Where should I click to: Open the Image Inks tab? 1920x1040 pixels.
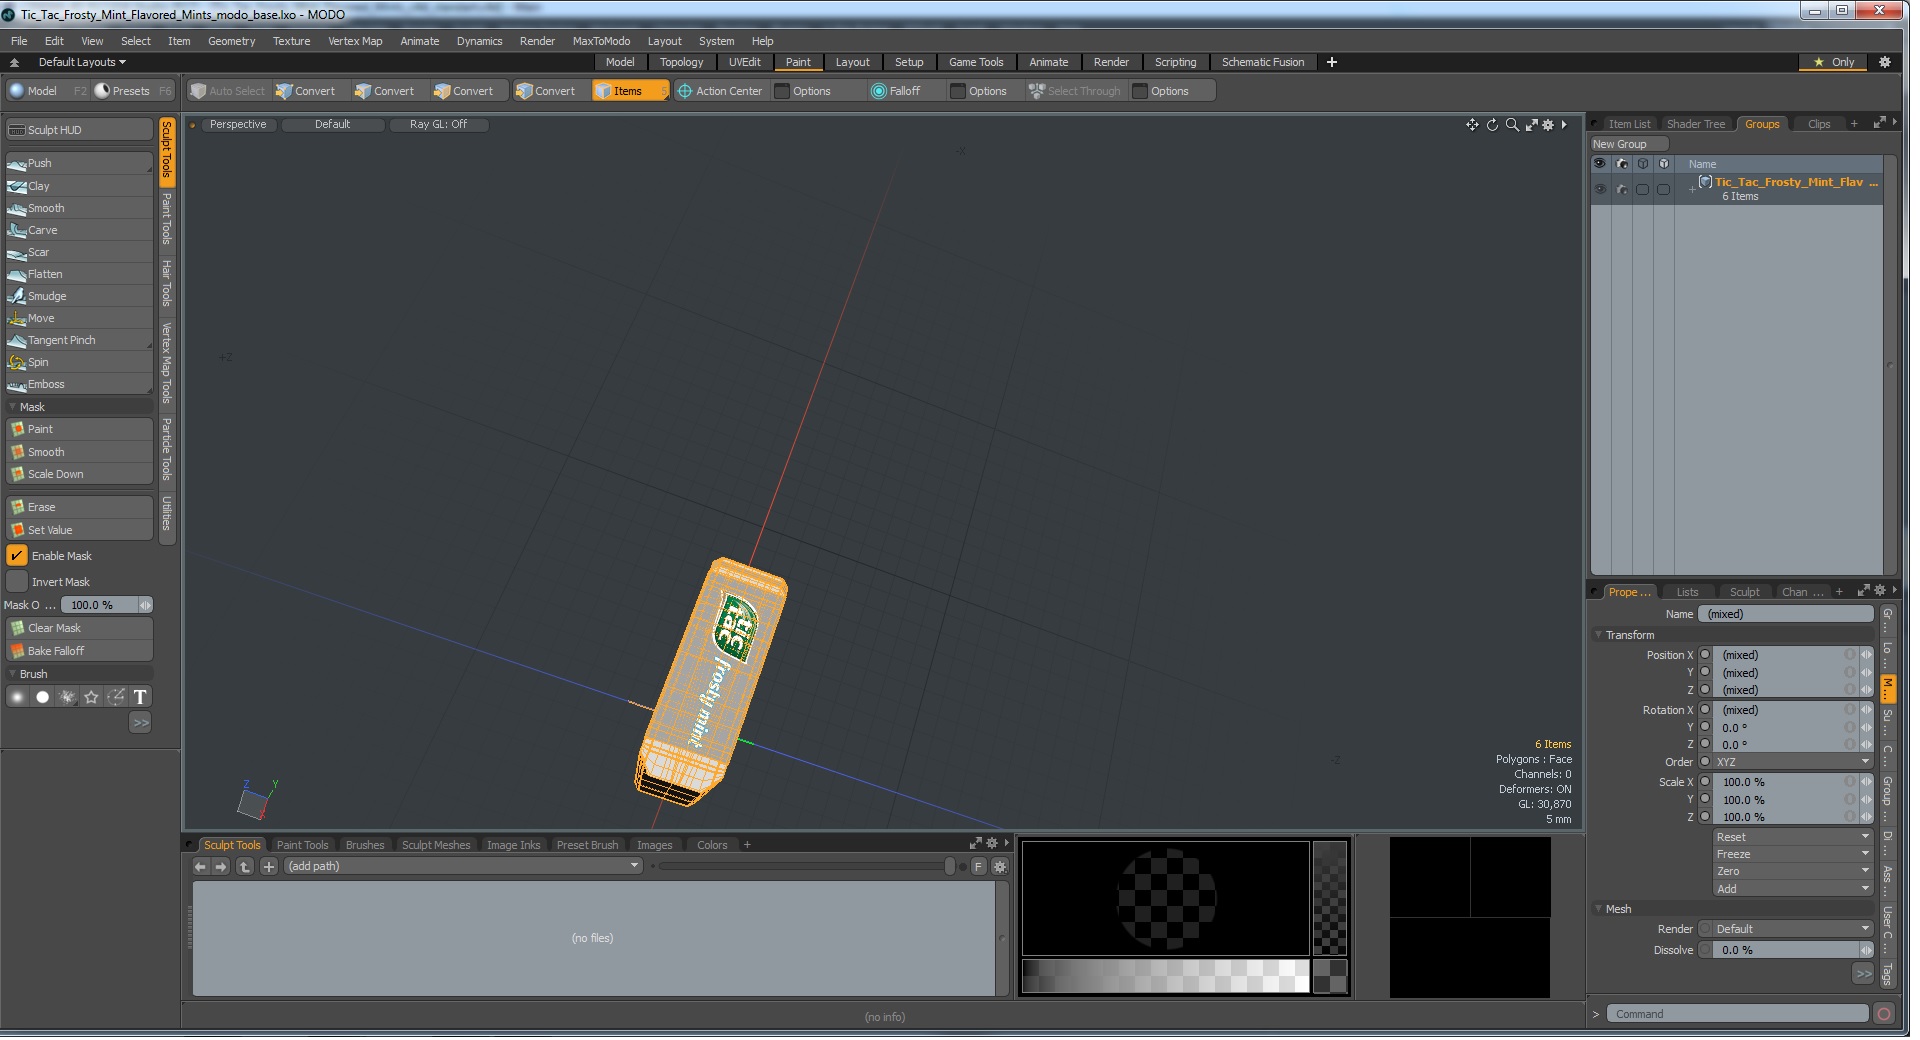point(513,845)
